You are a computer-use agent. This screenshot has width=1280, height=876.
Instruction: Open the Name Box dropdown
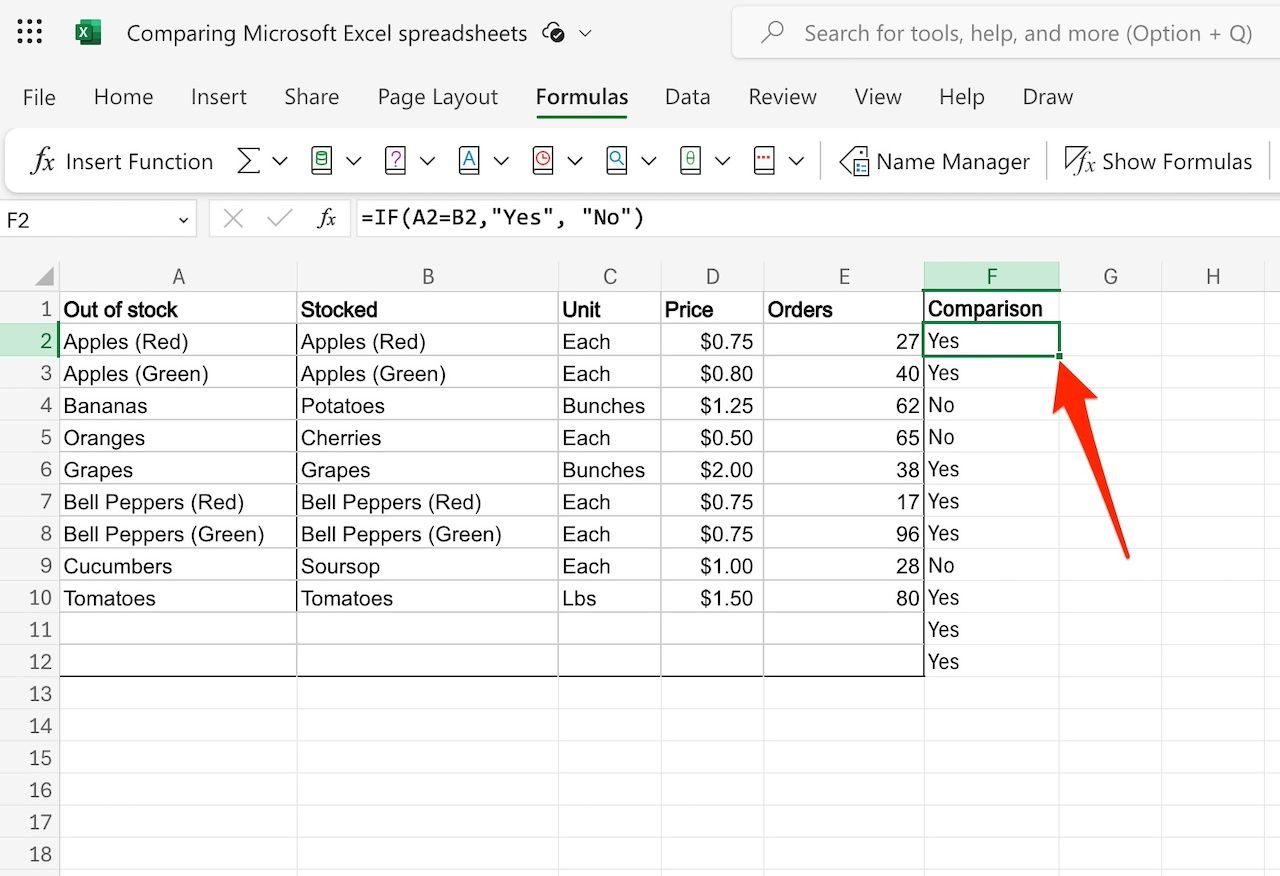point(183,220)
